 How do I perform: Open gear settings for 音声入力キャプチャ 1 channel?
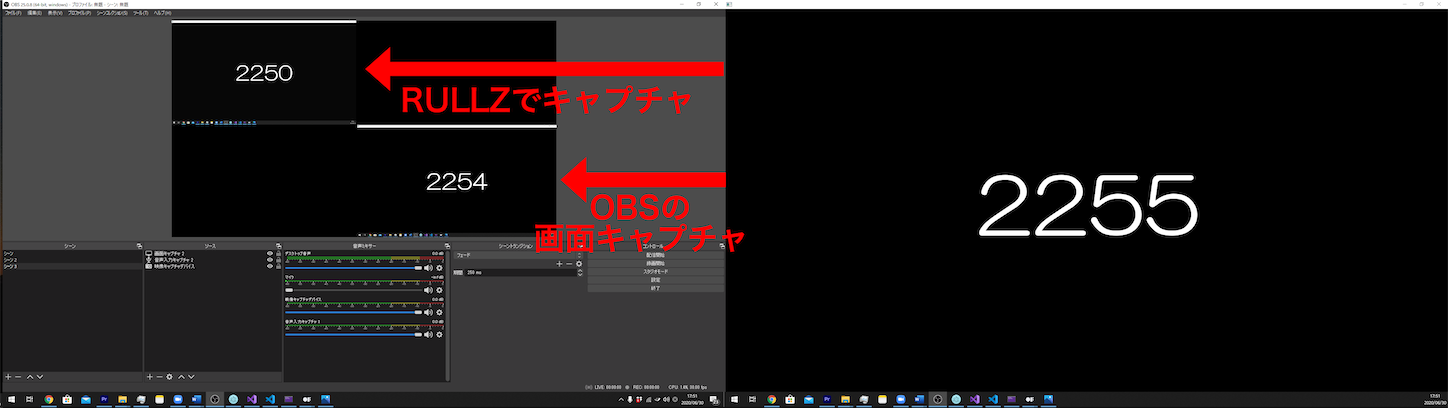(439, 334)
